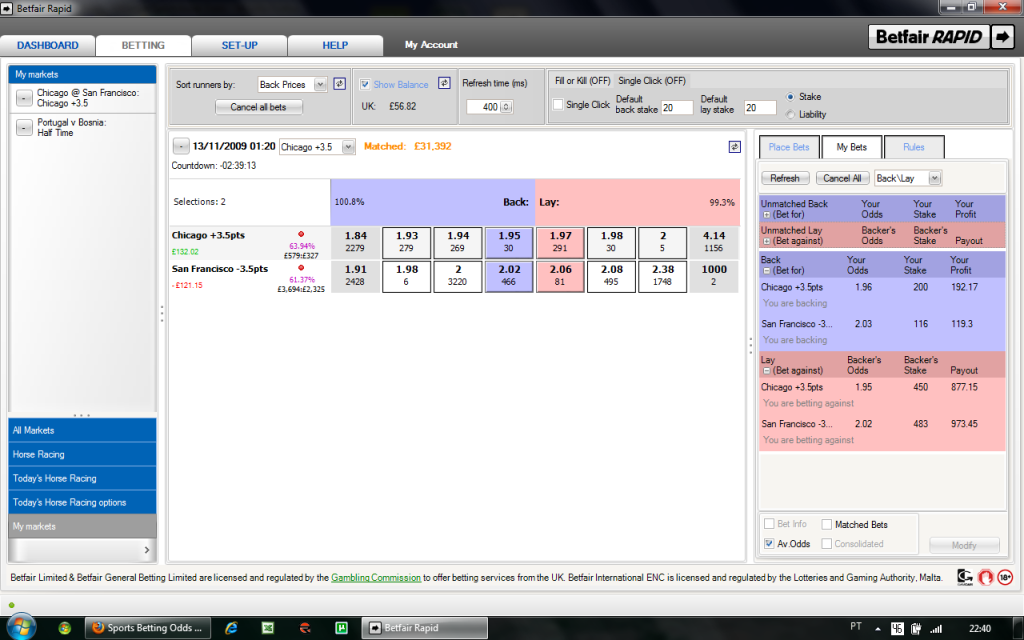Switch to the Place Bets tab

788,147
